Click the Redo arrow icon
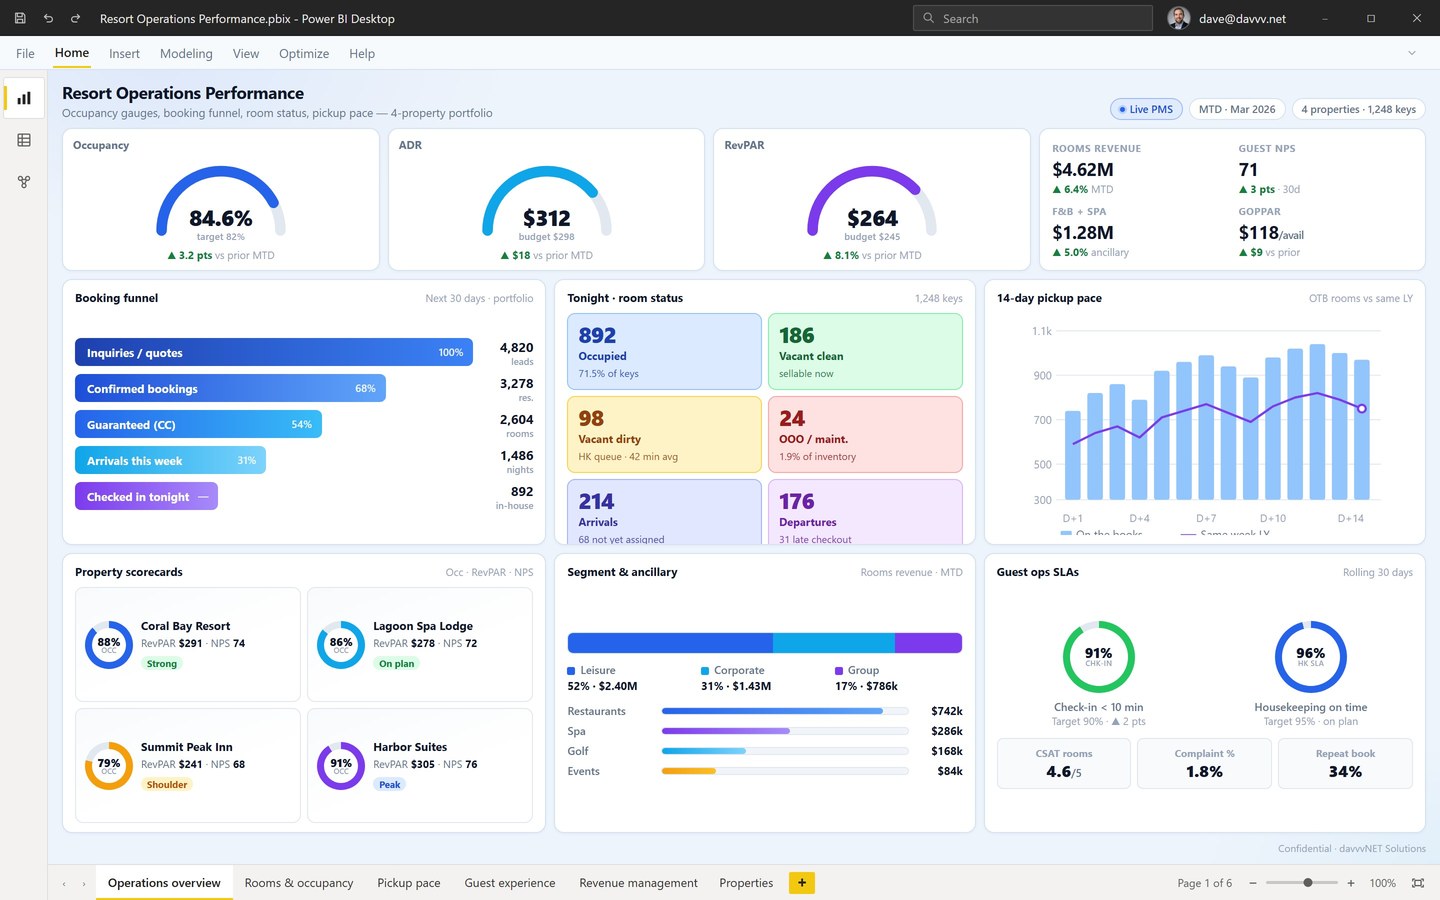Viewport: 1440px width, 900px height. (x=75, y=18)
